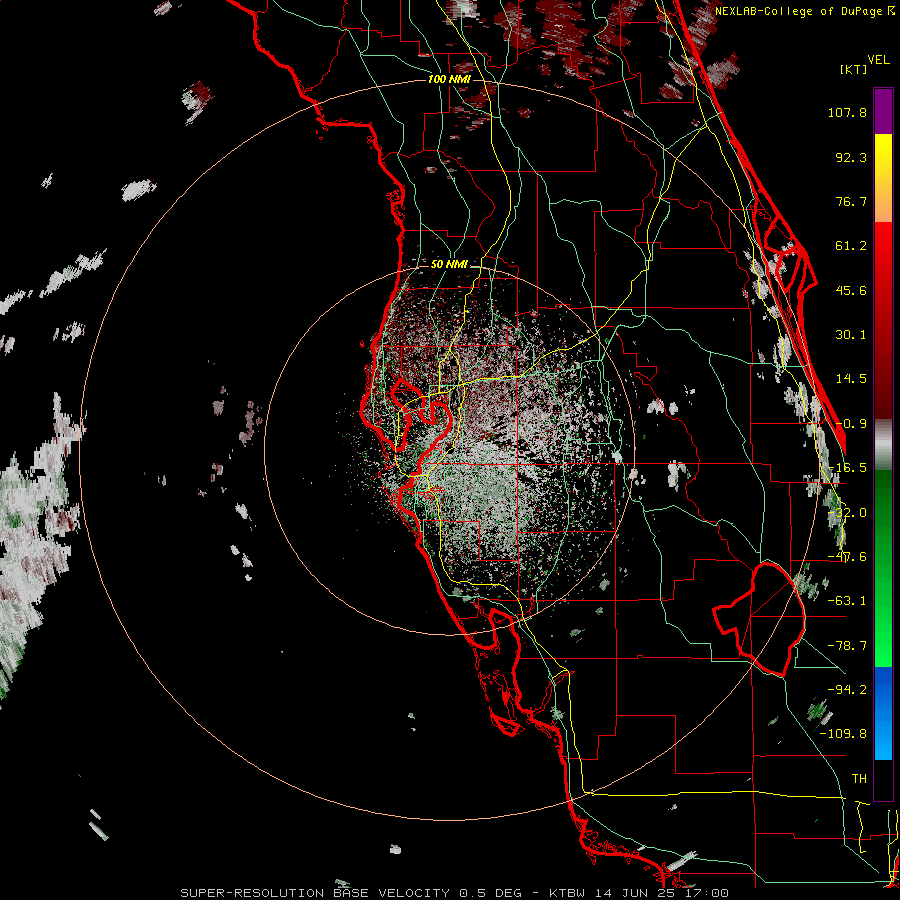Select the -109.8 scale value
This screenshot has width=900, height=900.
coord(844,734)
